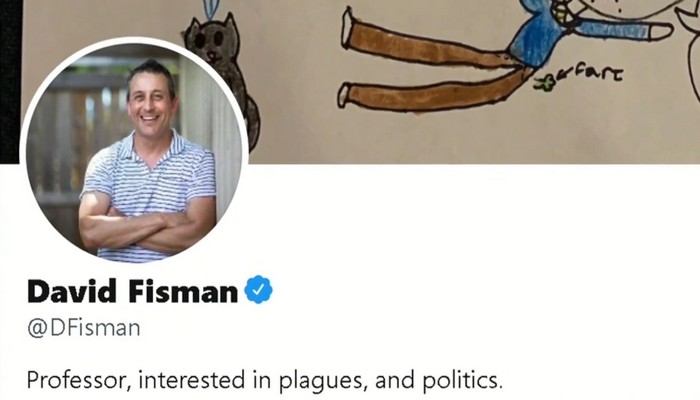The image size is (700, 400).
Task: Open the hand-drawn header banner image
Action: 361,82
